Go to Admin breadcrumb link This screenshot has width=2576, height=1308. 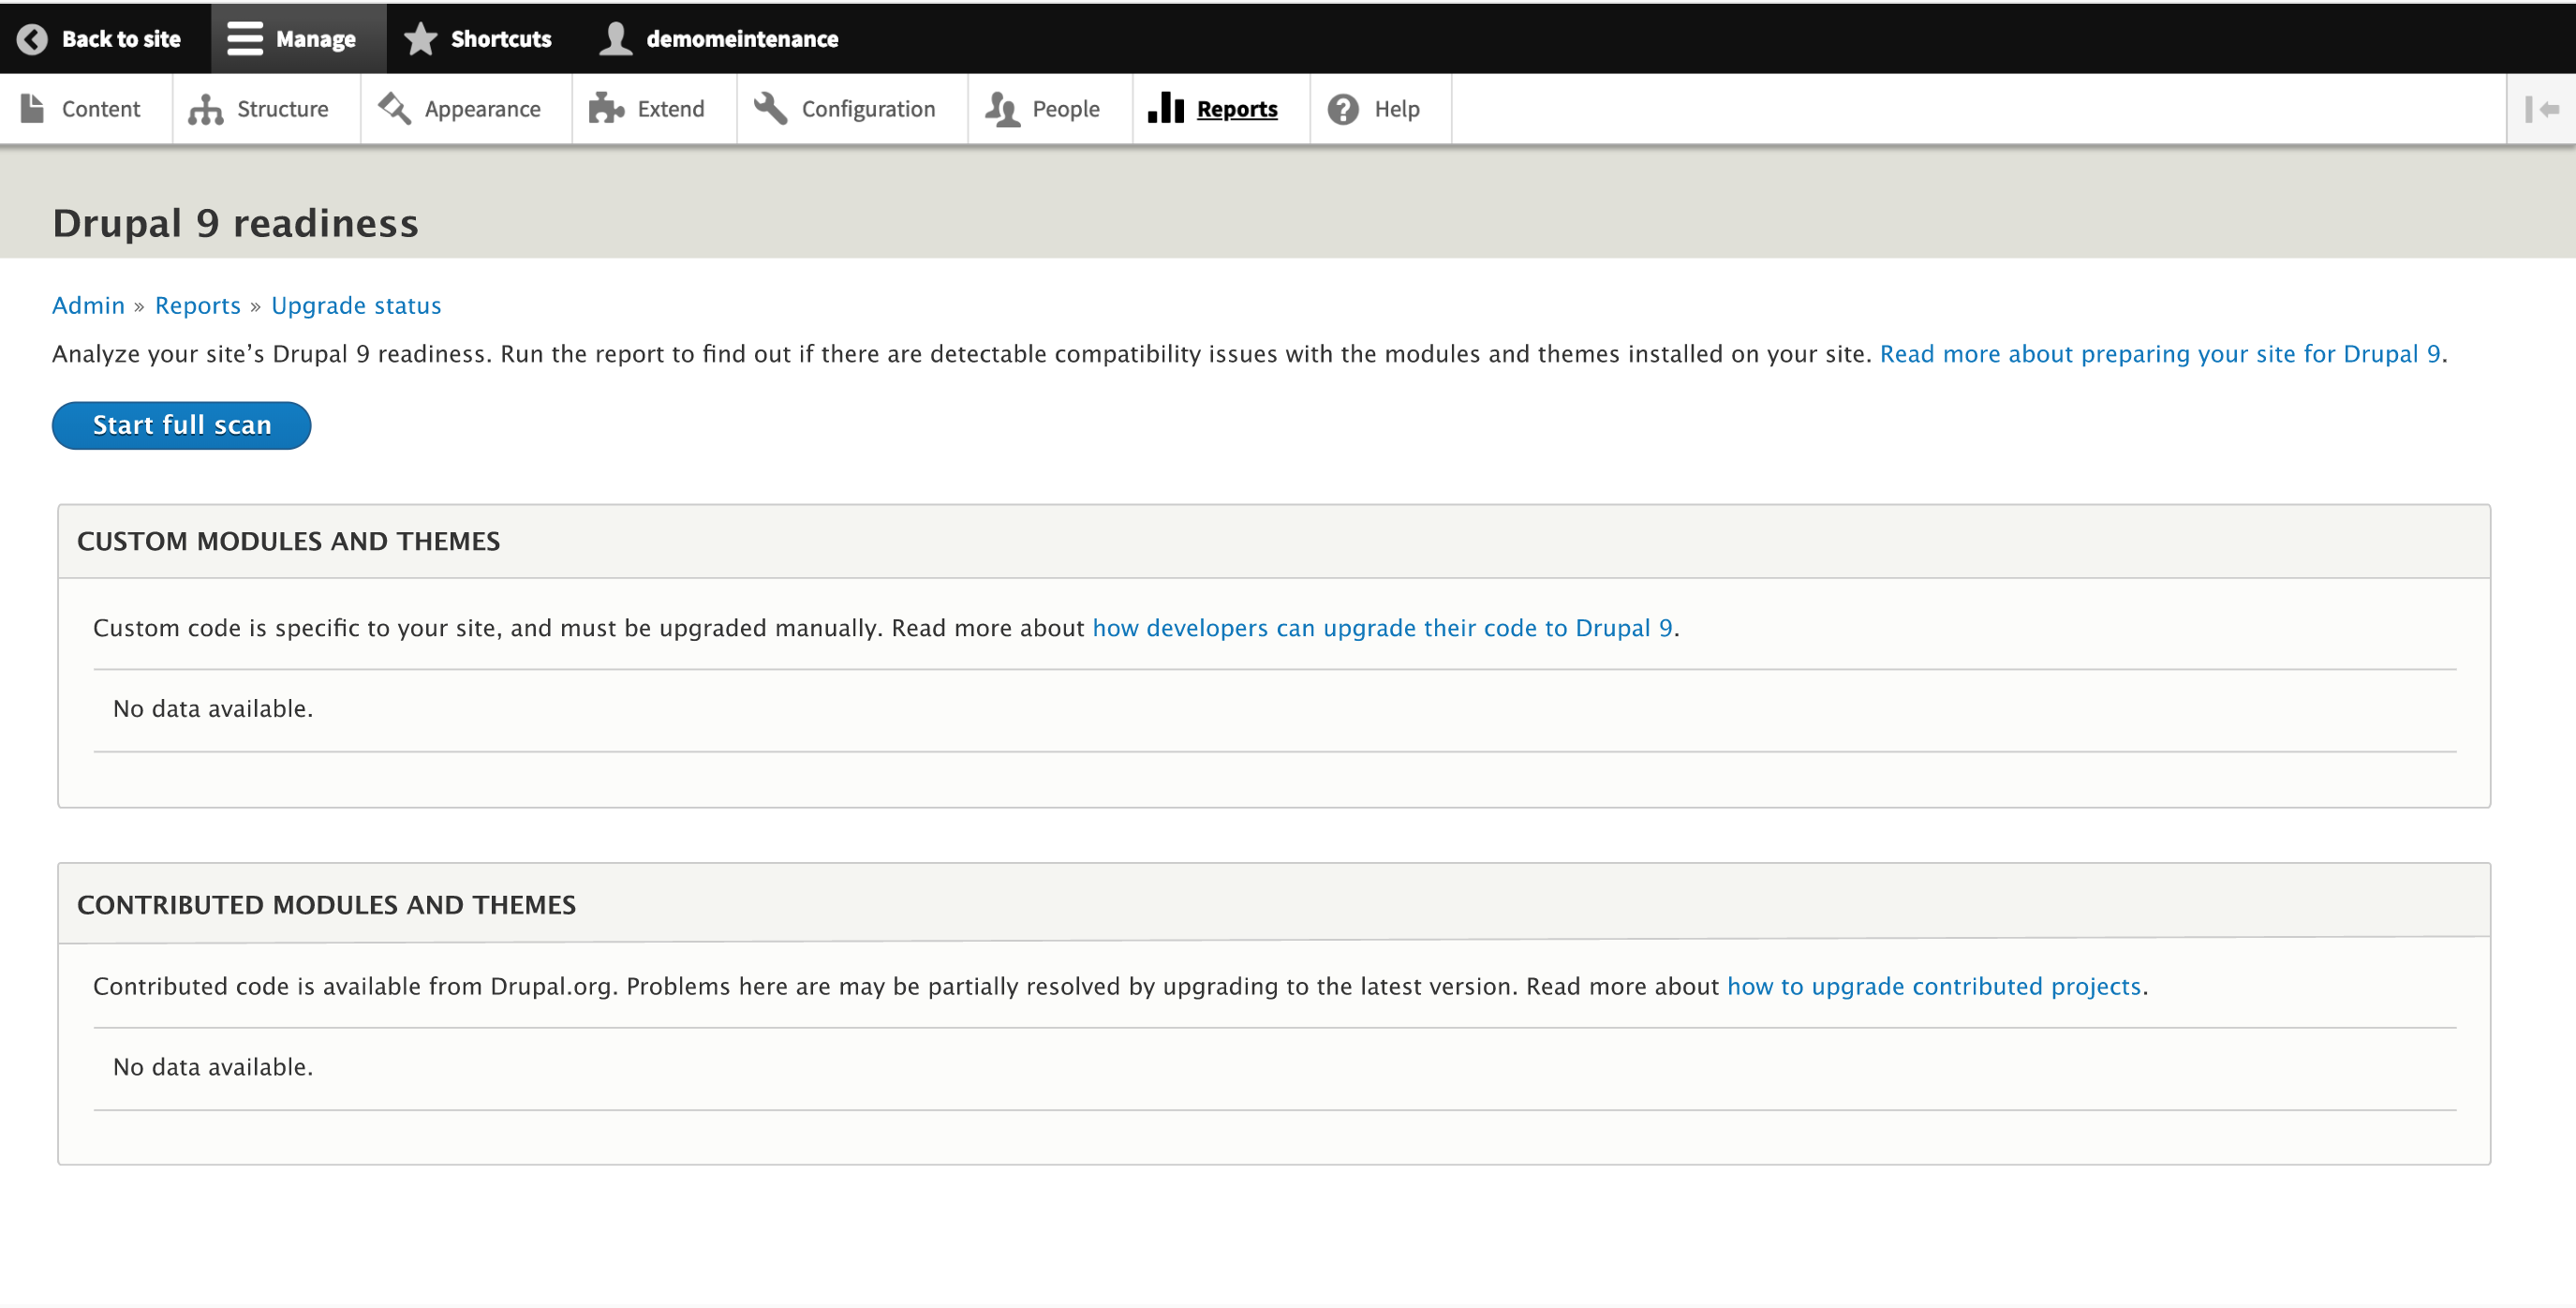(88, 305)
